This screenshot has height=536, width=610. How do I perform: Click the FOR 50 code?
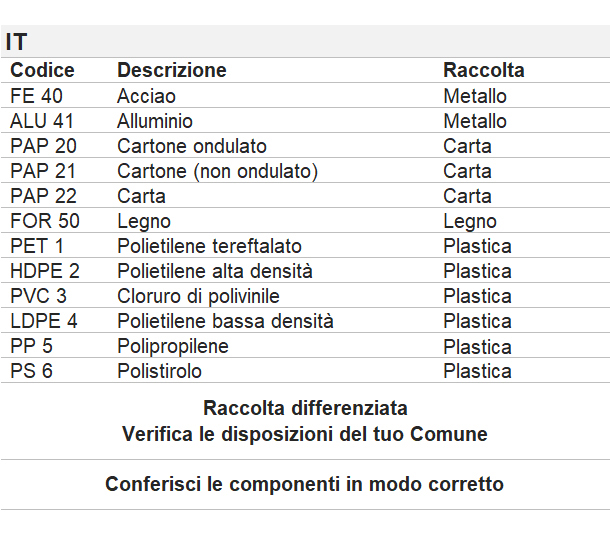coord(45,221)
